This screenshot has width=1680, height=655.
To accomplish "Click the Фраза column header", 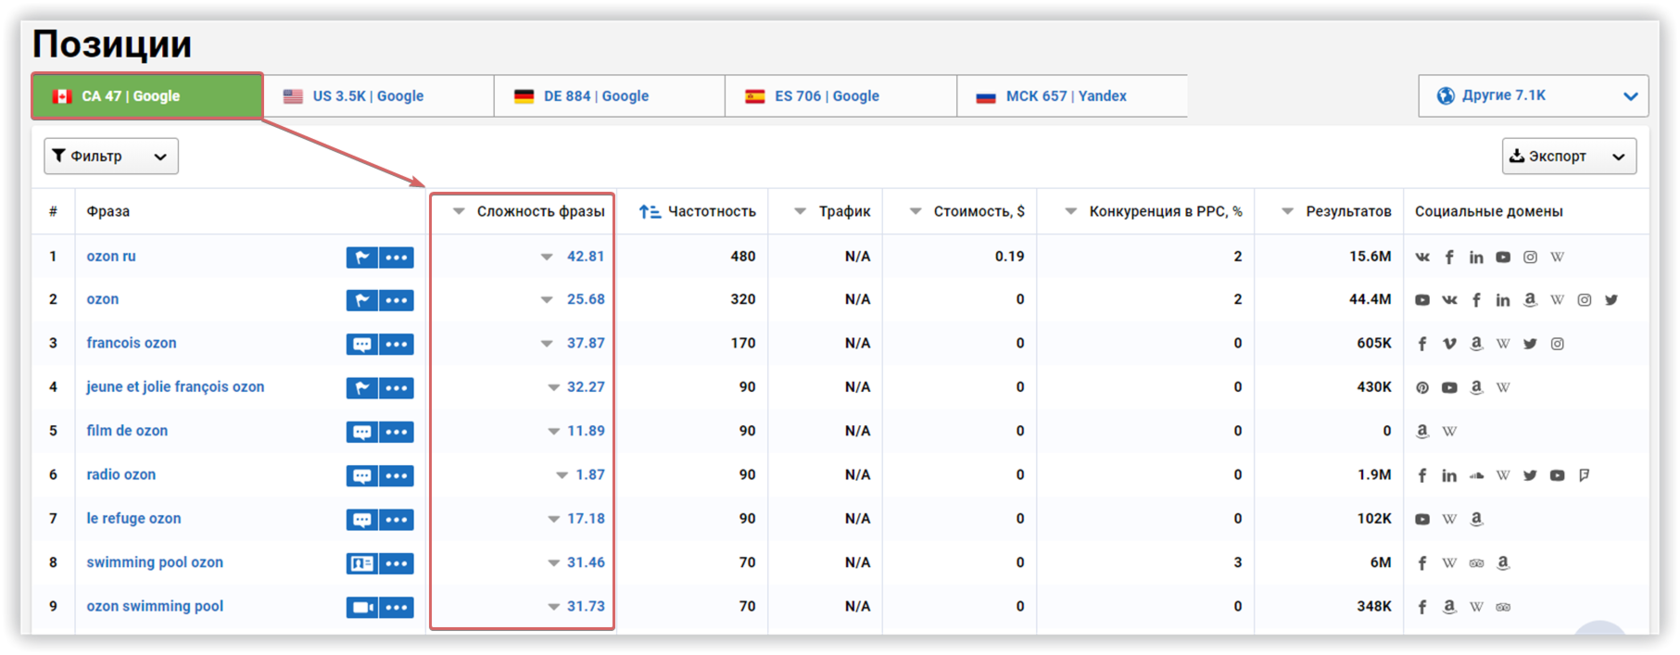I will [108, 211].
